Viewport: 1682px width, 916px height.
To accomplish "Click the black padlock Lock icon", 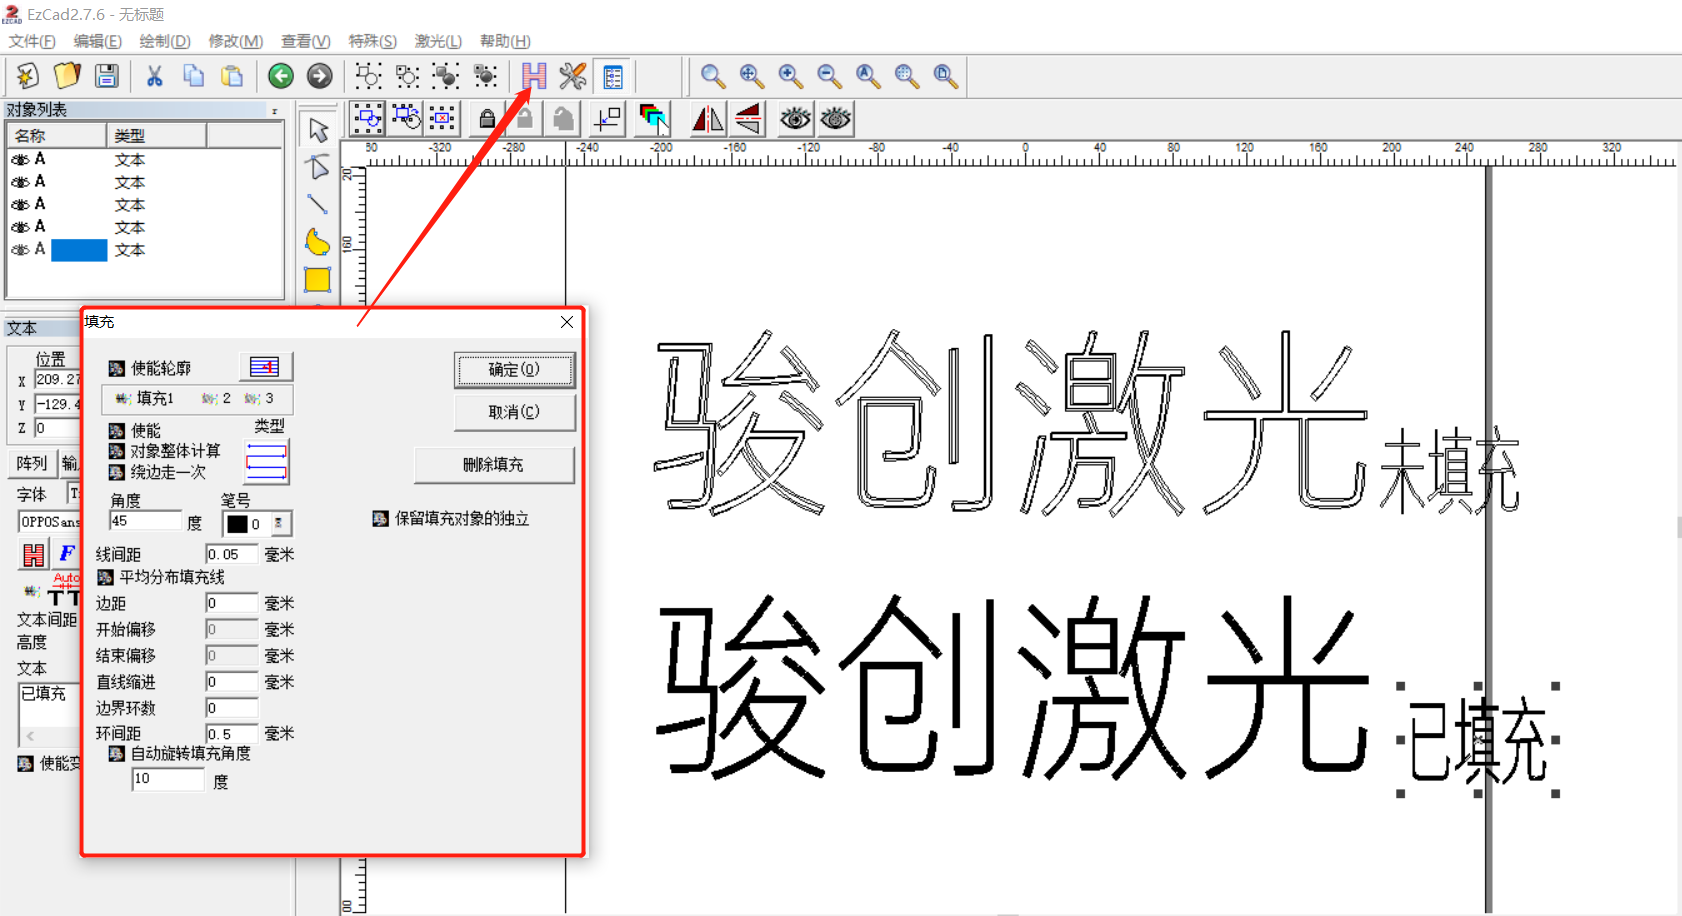I will [487, 119].
